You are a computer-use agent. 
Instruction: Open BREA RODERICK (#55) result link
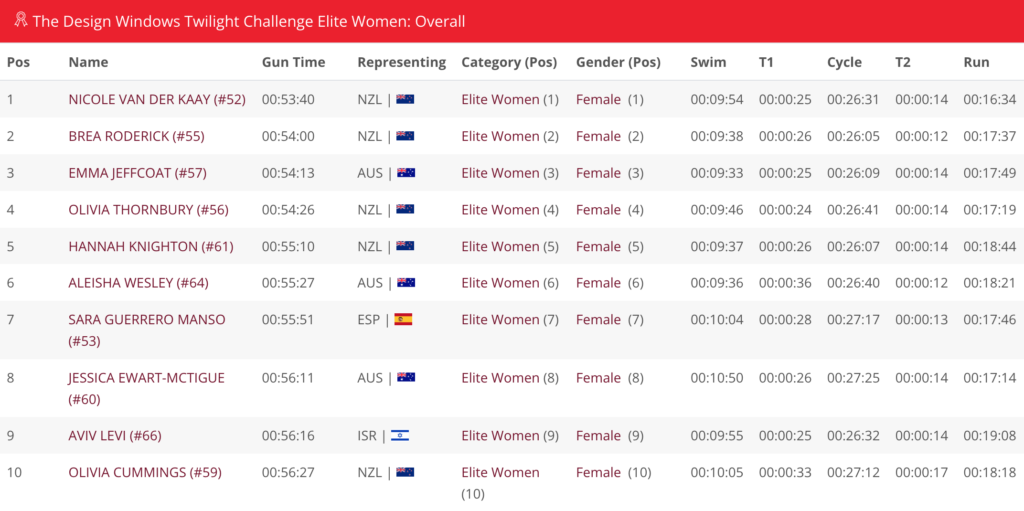click(136, 136)
